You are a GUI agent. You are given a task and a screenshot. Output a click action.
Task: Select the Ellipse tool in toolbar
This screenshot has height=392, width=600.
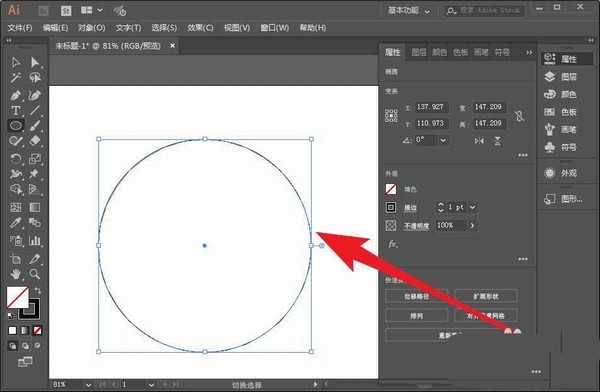coord(16,126)
